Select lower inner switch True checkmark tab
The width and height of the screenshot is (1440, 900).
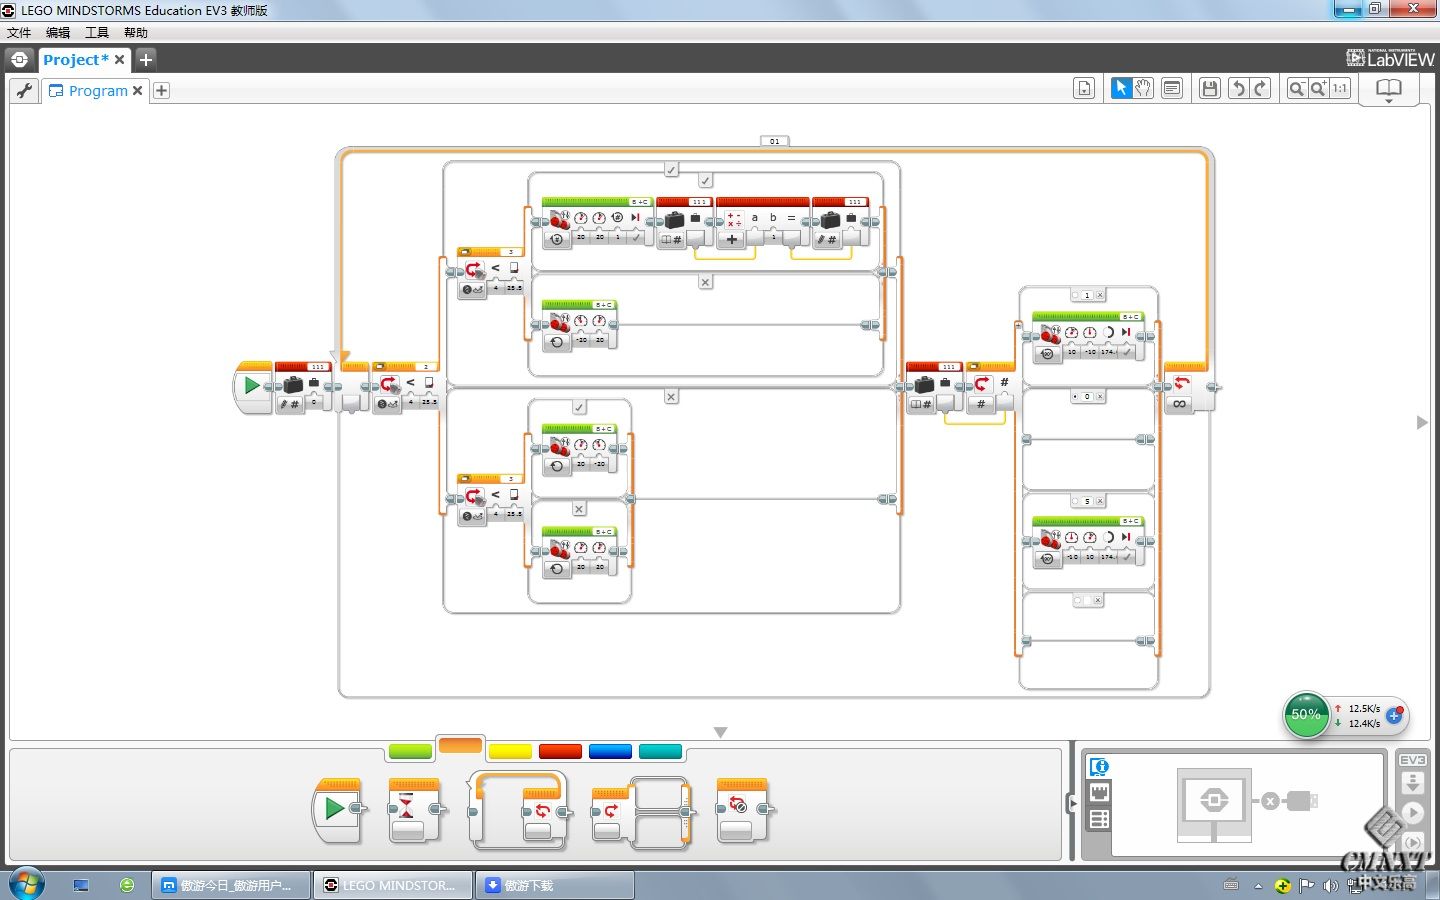579,407
